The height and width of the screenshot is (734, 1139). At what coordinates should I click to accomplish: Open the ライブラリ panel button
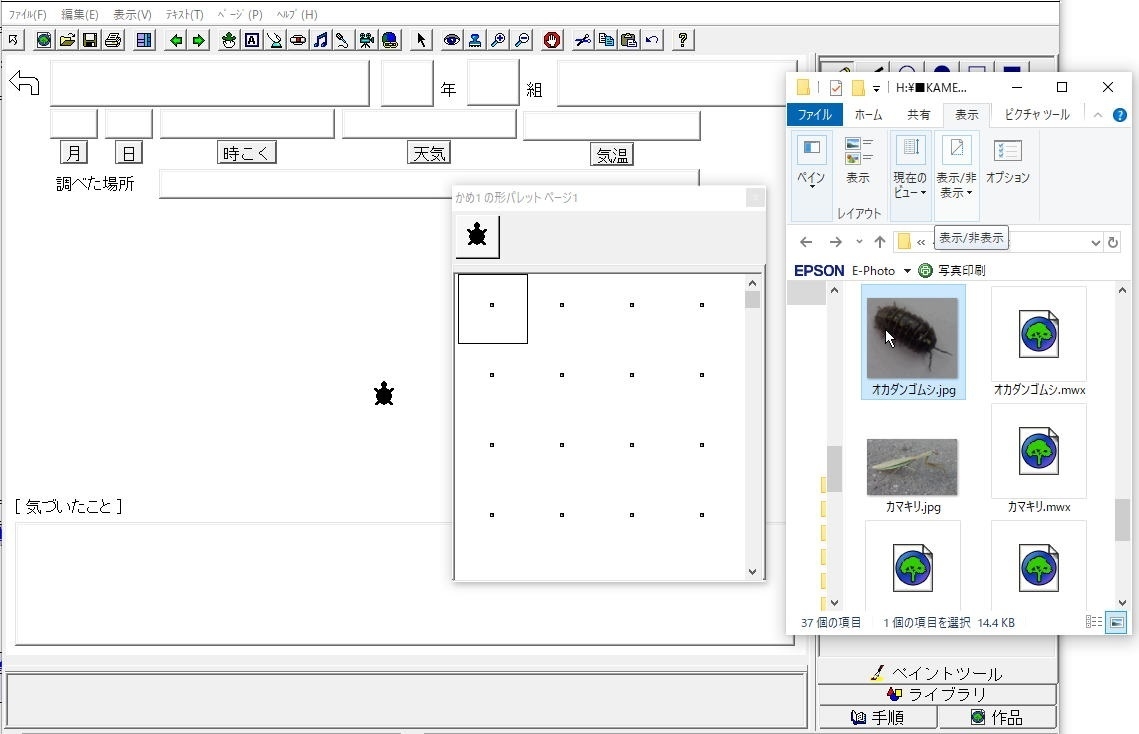point(937,694)
